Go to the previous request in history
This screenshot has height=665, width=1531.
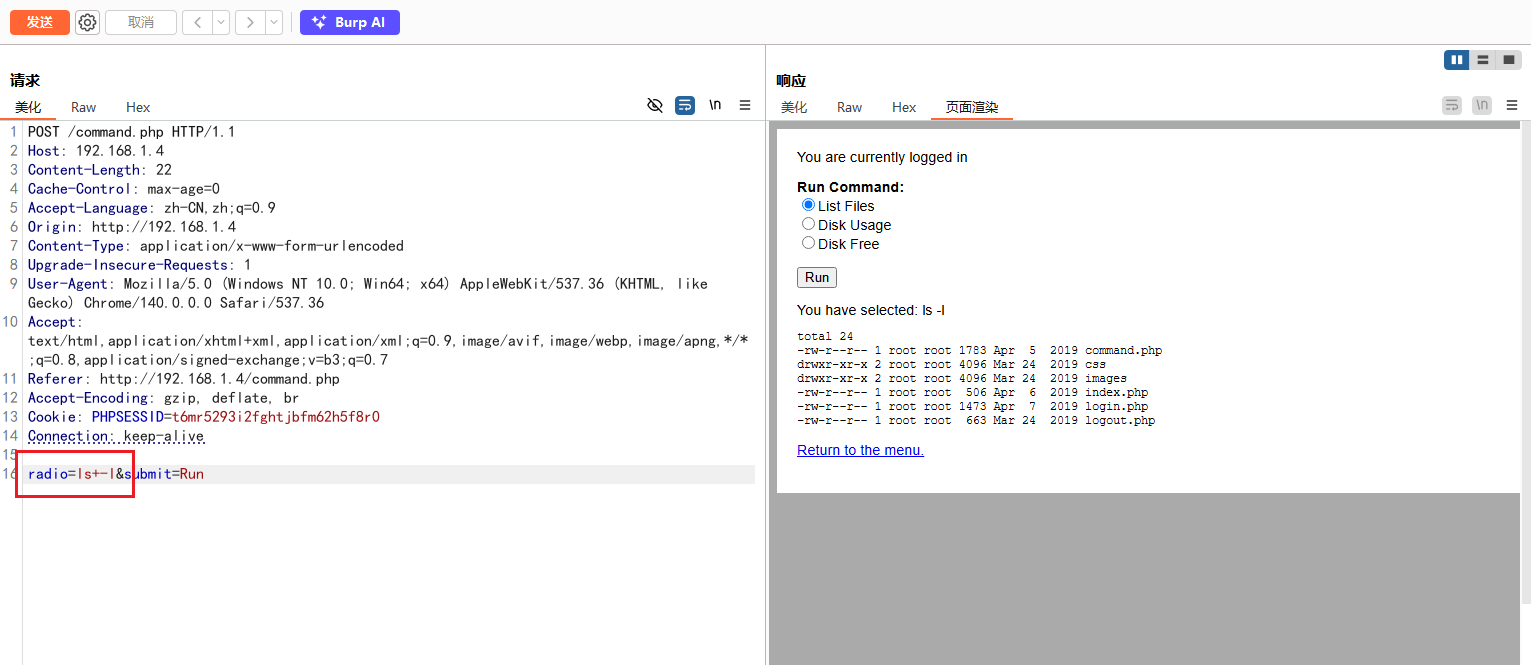tap(197, 22)
